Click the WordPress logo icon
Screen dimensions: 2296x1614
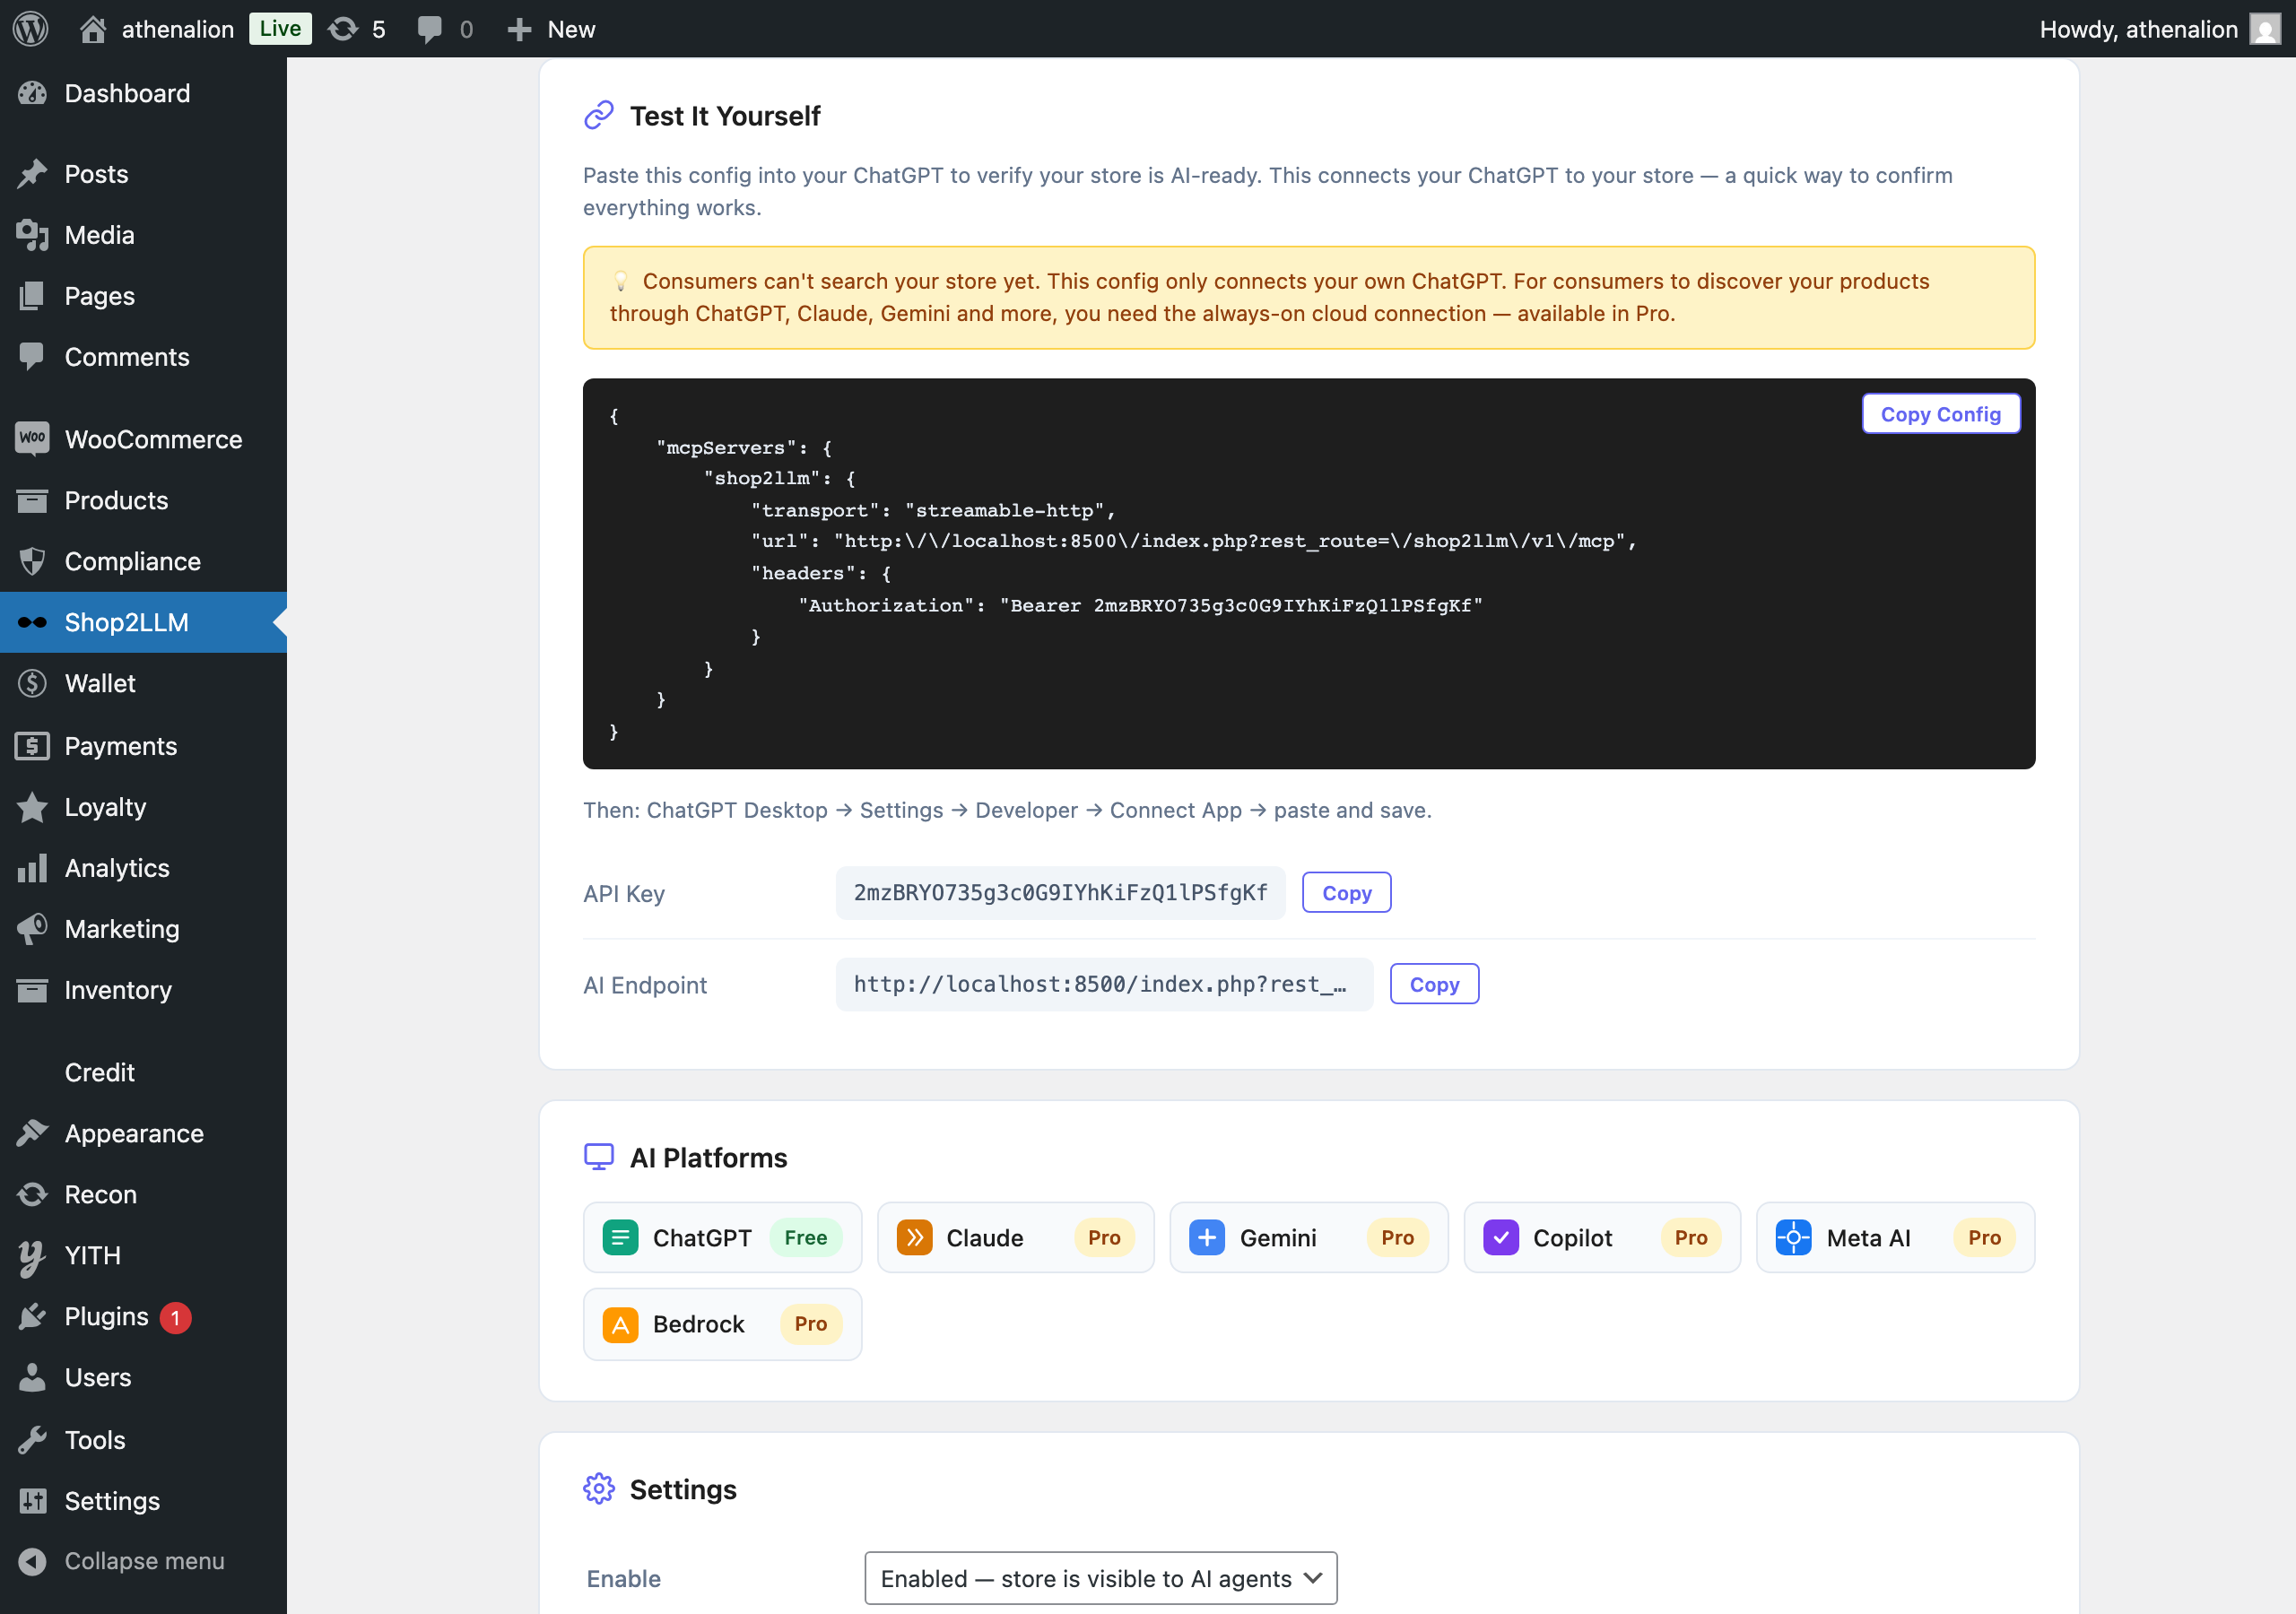pos(30,29)
